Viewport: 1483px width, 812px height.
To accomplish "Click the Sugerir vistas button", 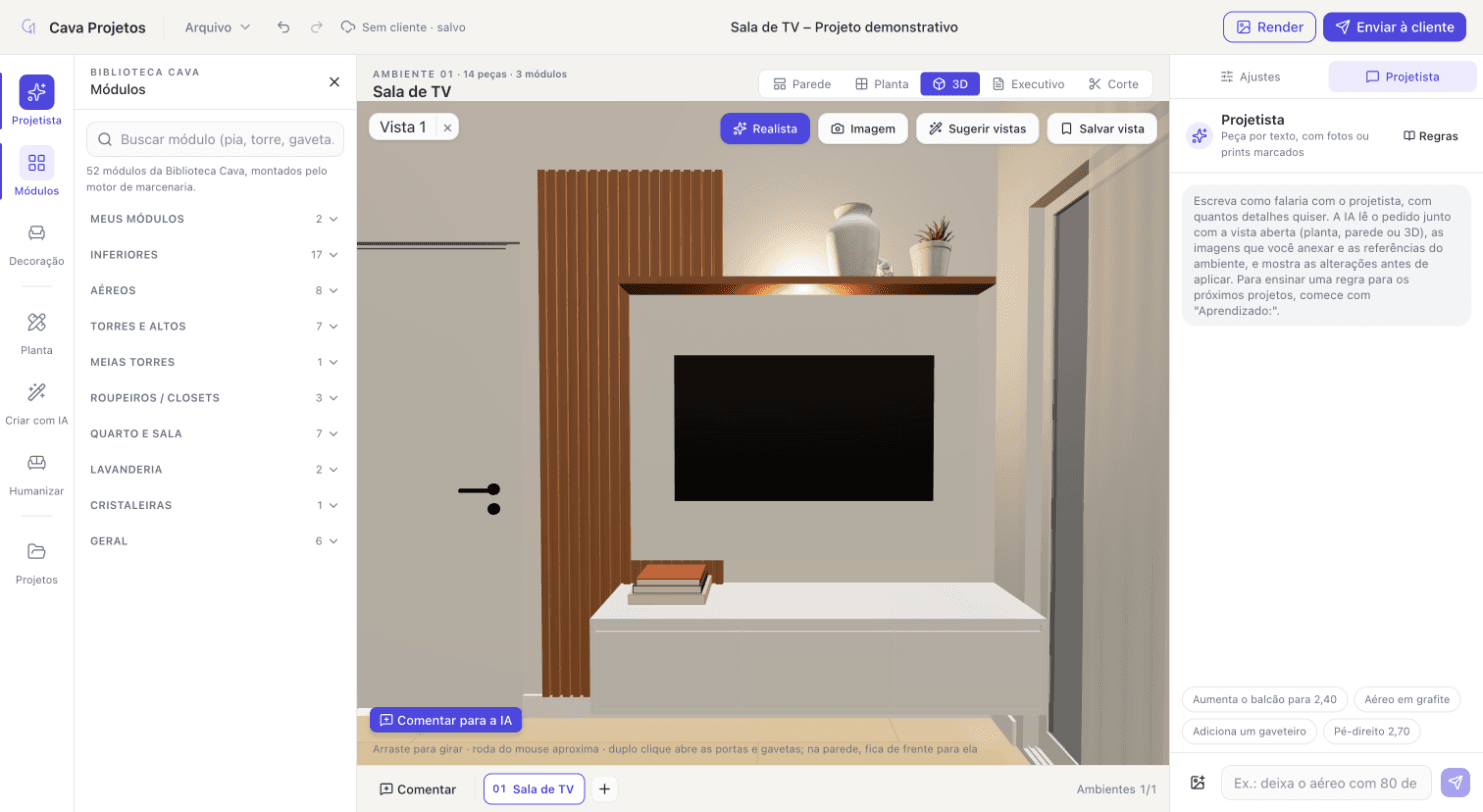I will [x=977, y=128].
